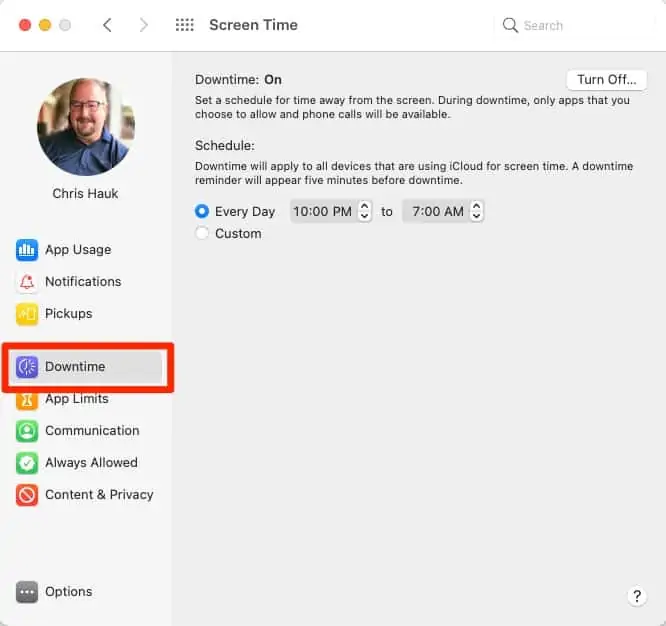Click the Turn Off... button
The width and height of the screenshot is (666, 626).
point(607,80)
